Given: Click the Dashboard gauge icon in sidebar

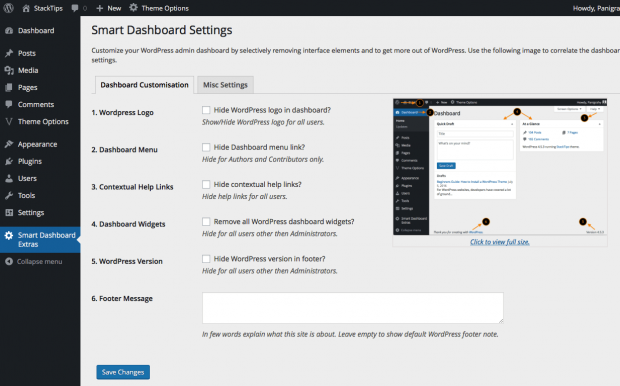Looking at the screenshot, I should tap(9, 30).
